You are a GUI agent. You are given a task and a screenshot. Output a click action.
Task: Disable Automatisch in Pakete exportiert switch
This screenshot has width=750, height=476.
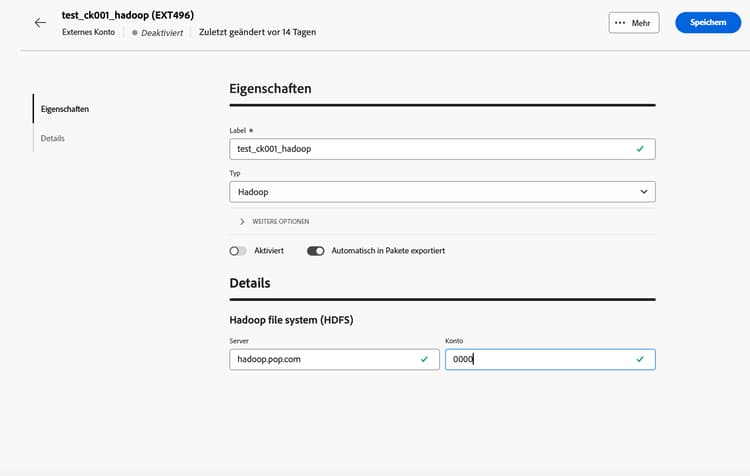coord(316,251)
